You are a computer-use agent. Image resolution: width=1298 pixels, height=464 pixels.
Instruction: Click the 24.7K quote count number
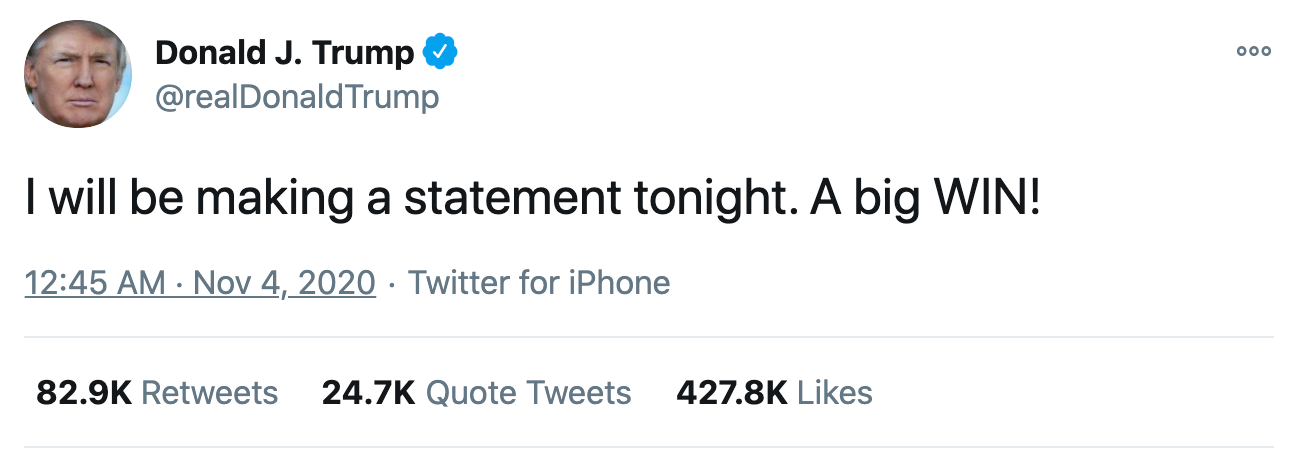pos(368,393)
